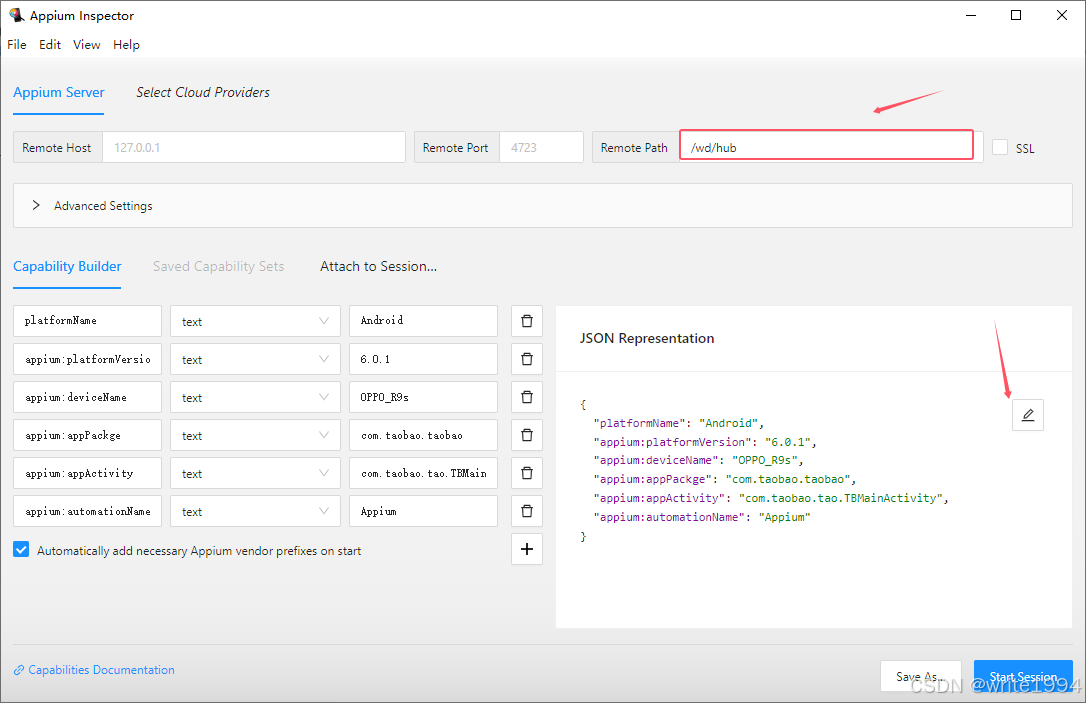Enable the SSL checkbox

tap(999, 148)
